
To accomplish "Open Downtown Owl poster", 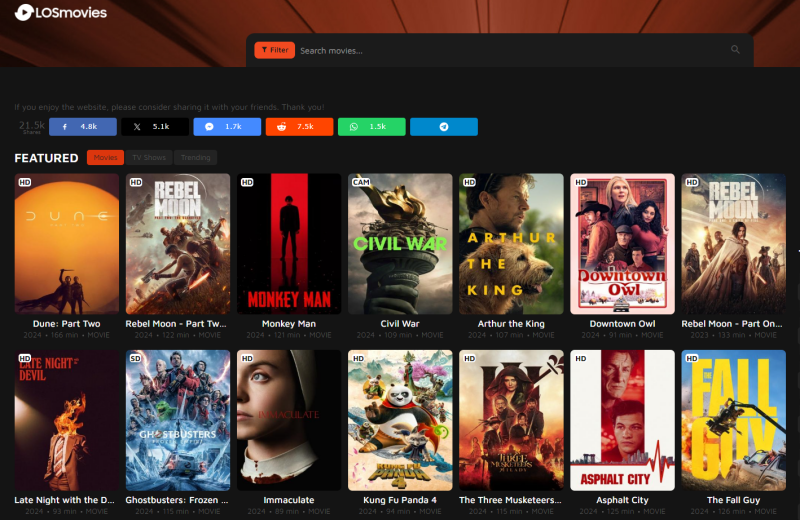I will pos(622,244).
